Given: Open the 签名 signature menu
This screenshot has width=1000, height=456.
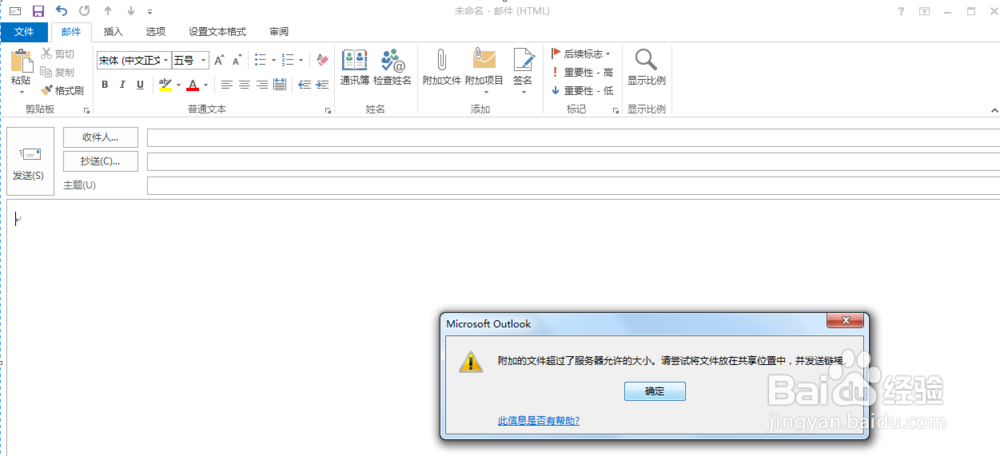Looking at the screenshot, I should point(523,71).
